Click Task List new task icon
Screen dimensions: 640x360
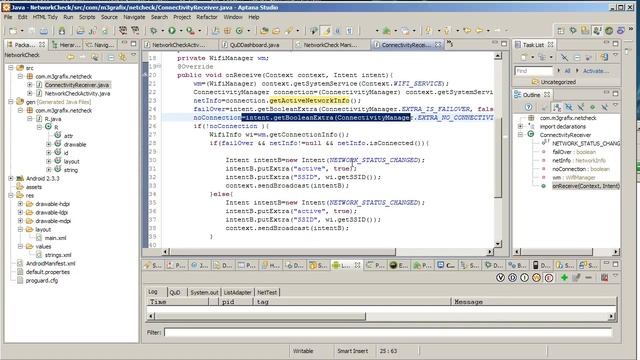point(524,58)
